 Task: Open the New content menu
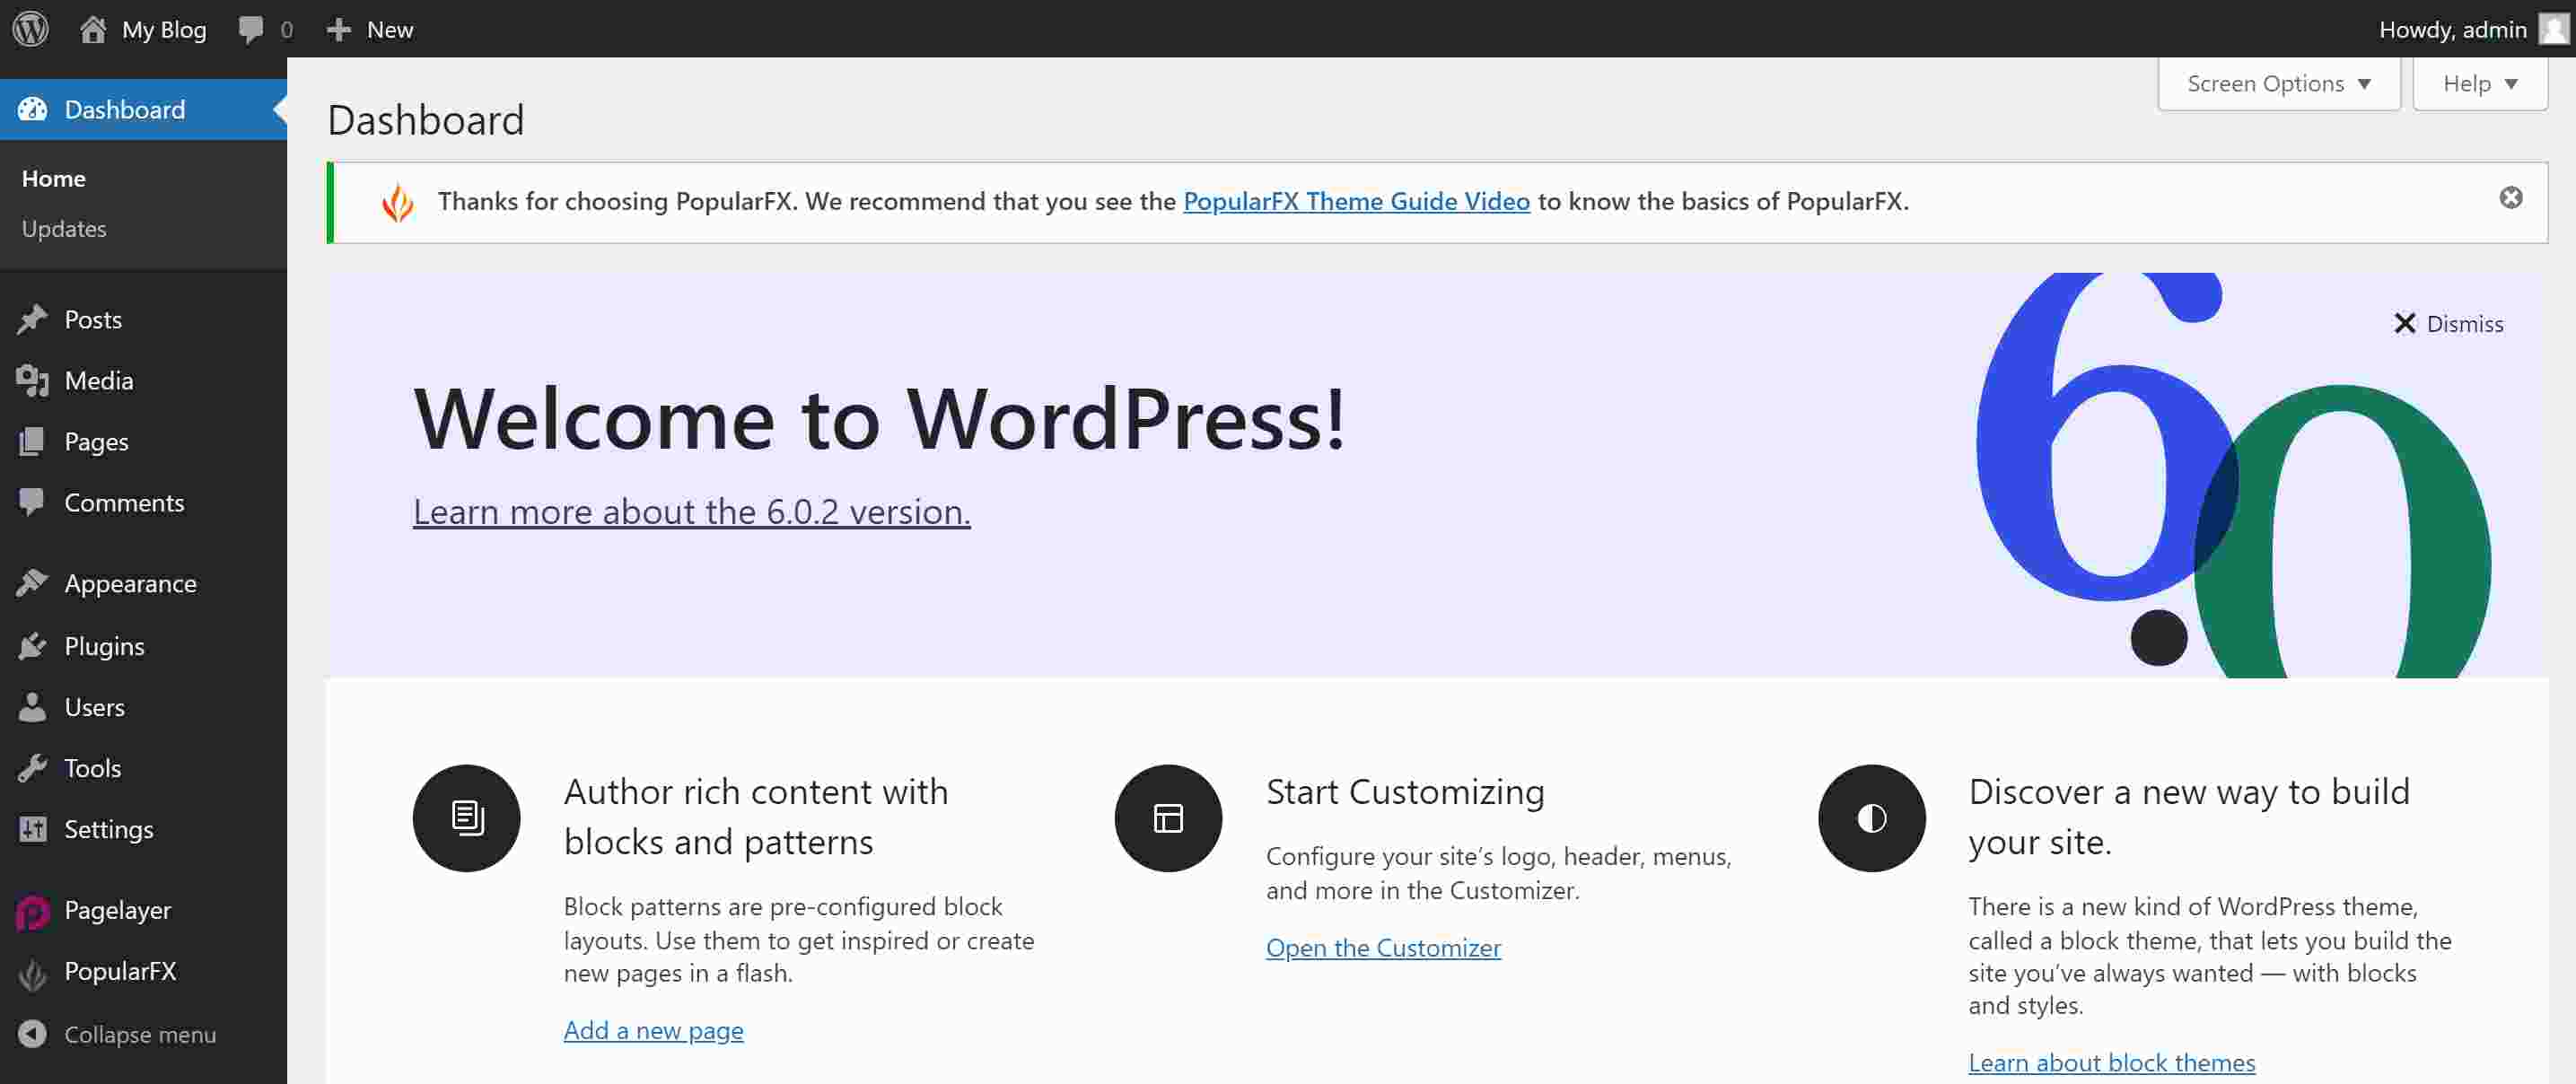pyautogui.click(x=370, y=29)
